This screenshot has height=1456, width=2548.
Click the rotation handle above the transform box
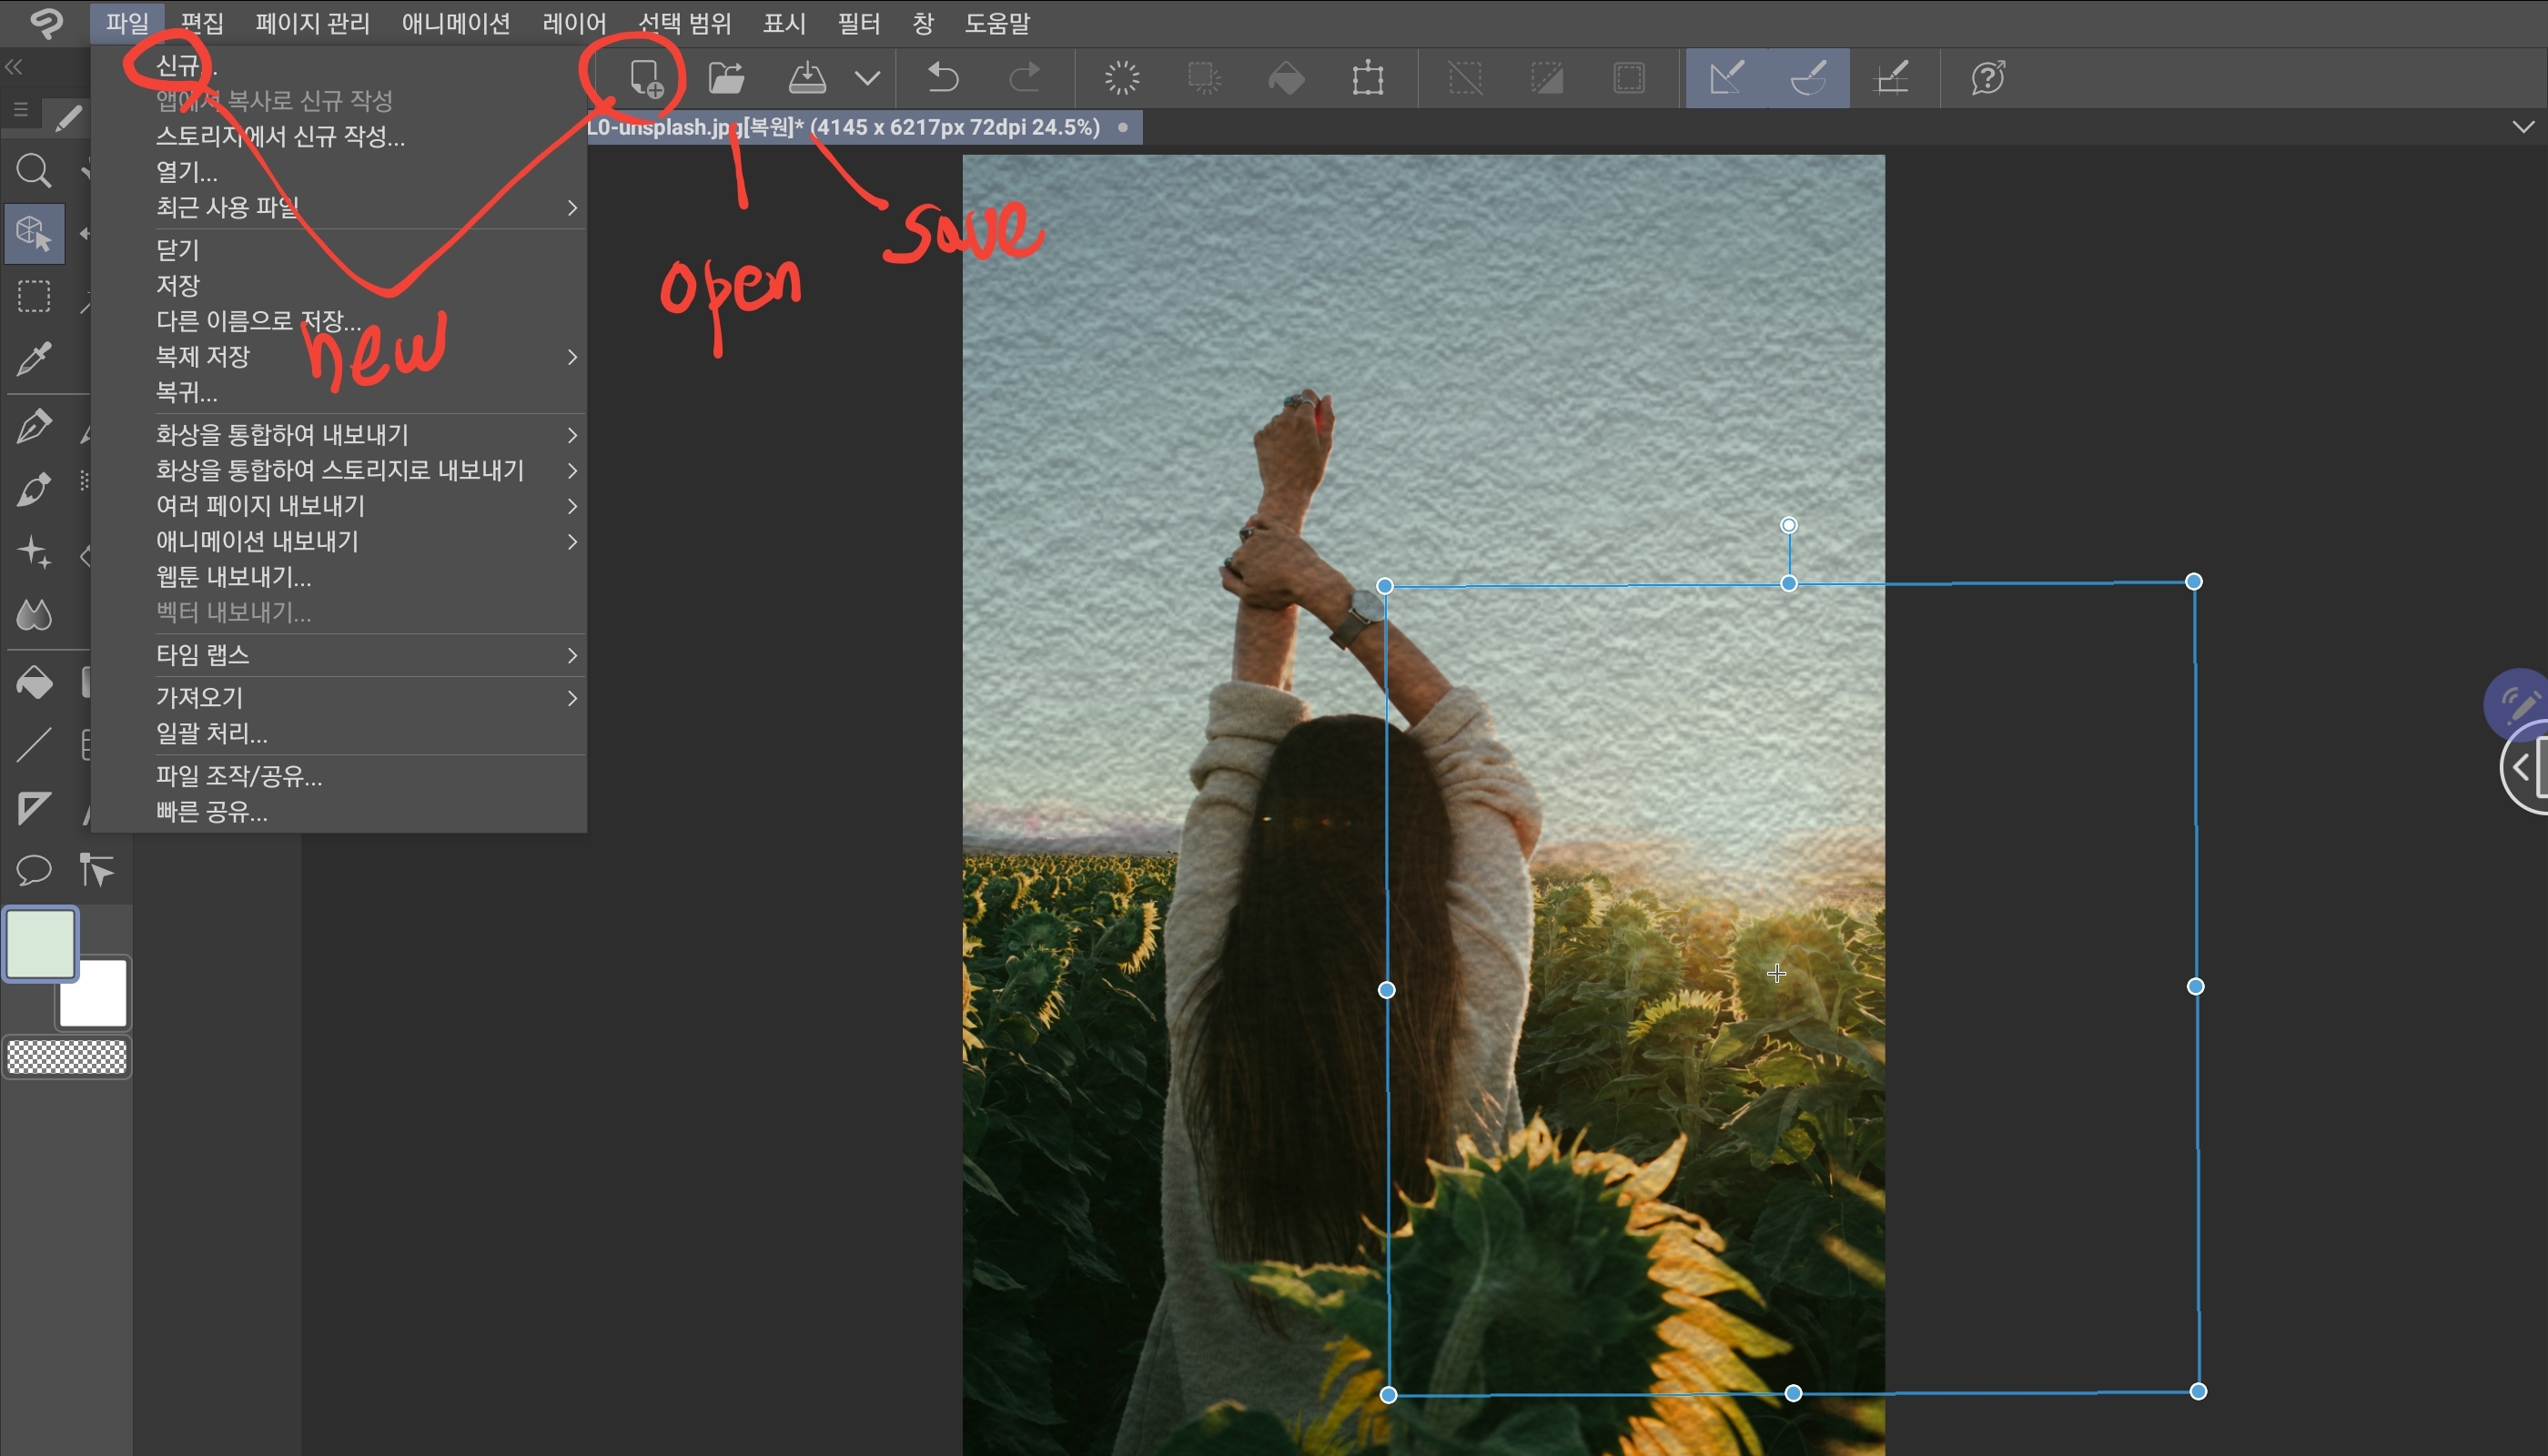pyautogui.click(x=1789, y=525)
